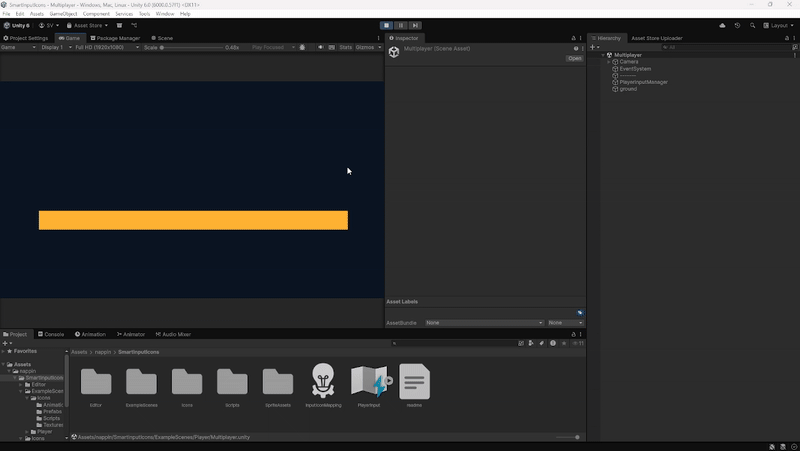Click the Hierarchy search field
This screenshot has width=800, height=451.
coord(726,47)
